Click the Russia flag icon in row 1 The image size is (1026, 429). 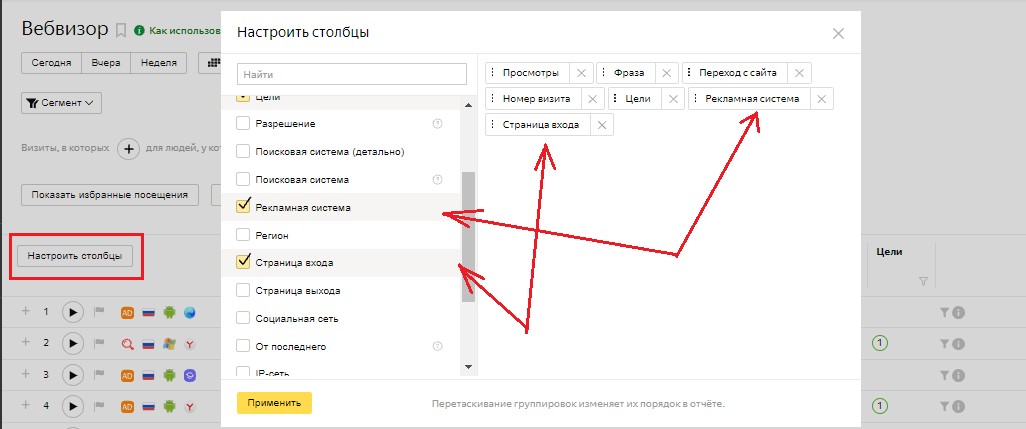point(149,313)
